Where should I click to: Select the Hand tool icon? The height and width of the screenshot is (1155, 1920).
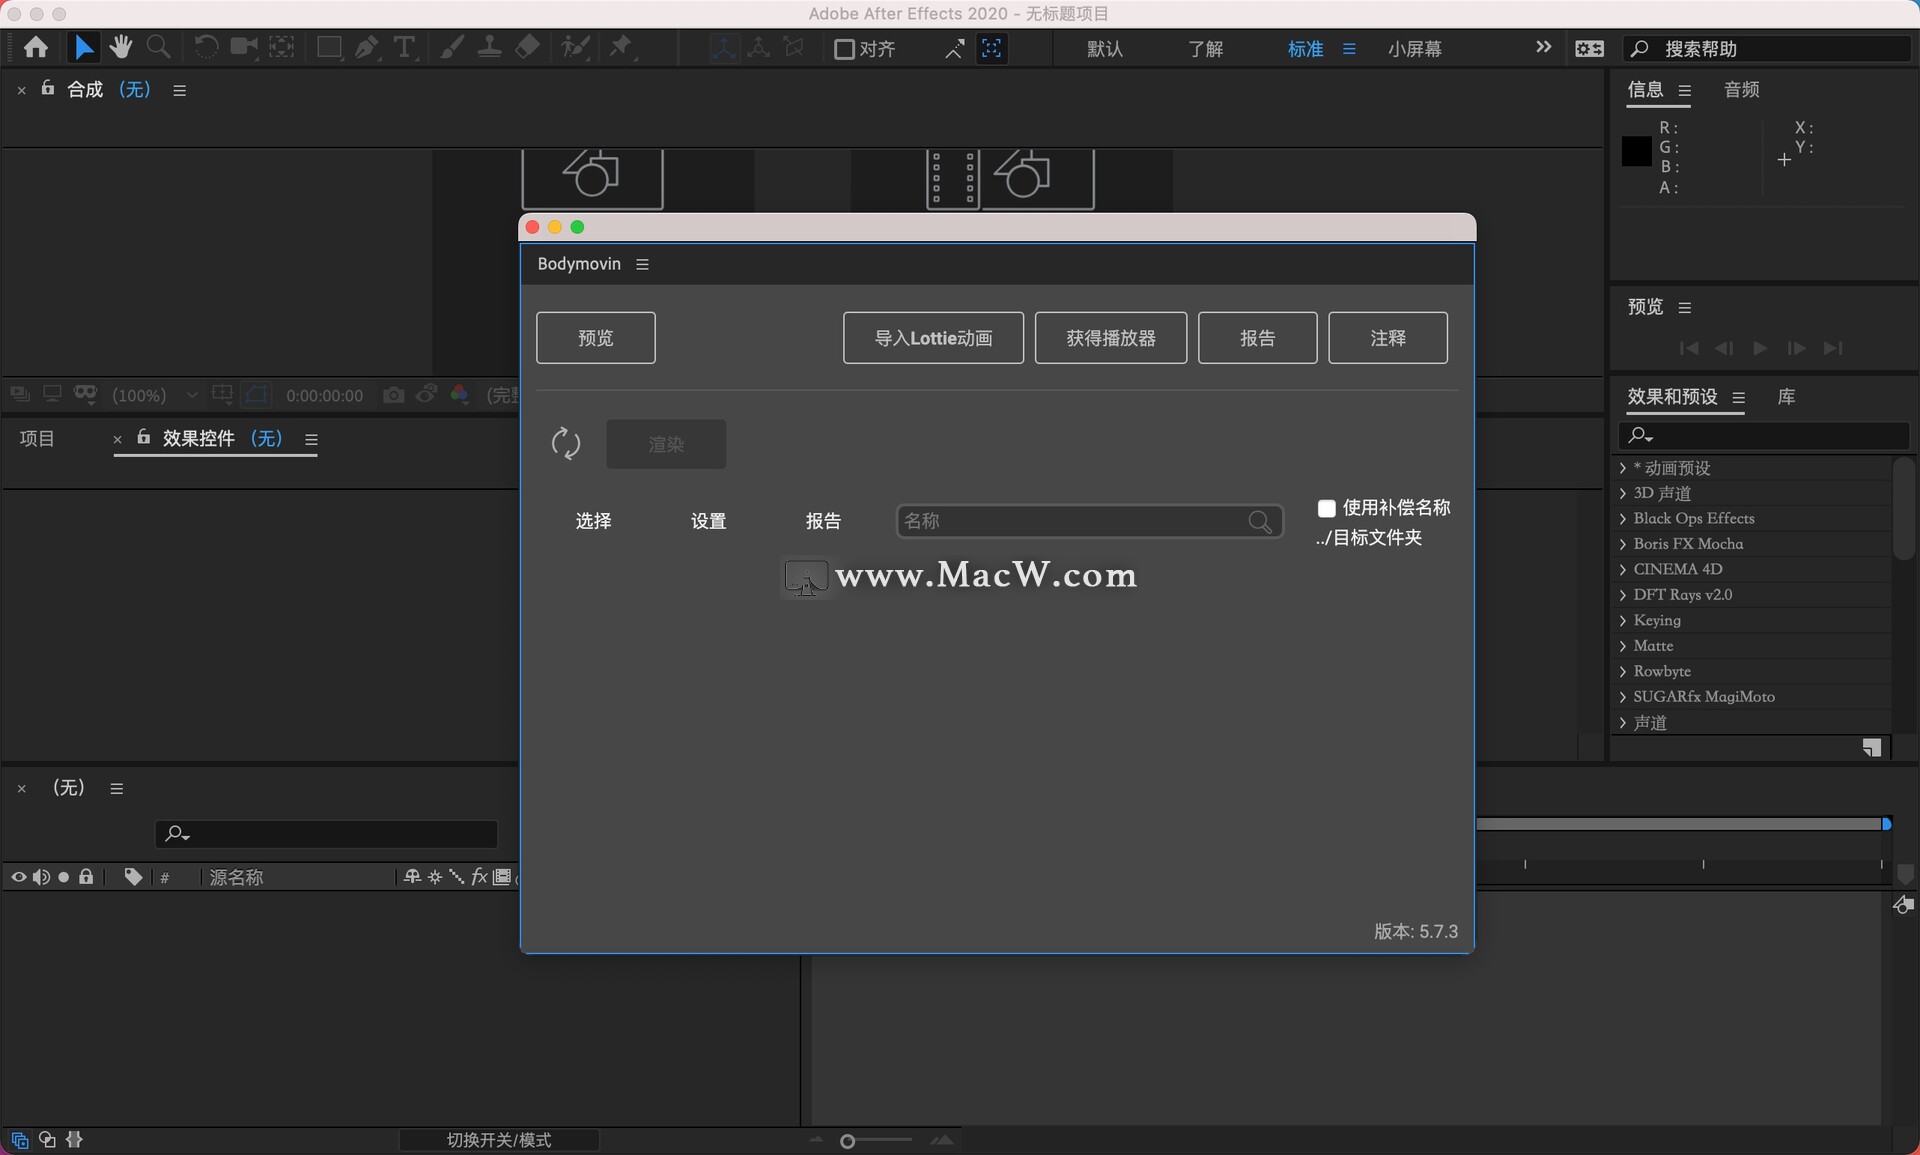[121, 48]
